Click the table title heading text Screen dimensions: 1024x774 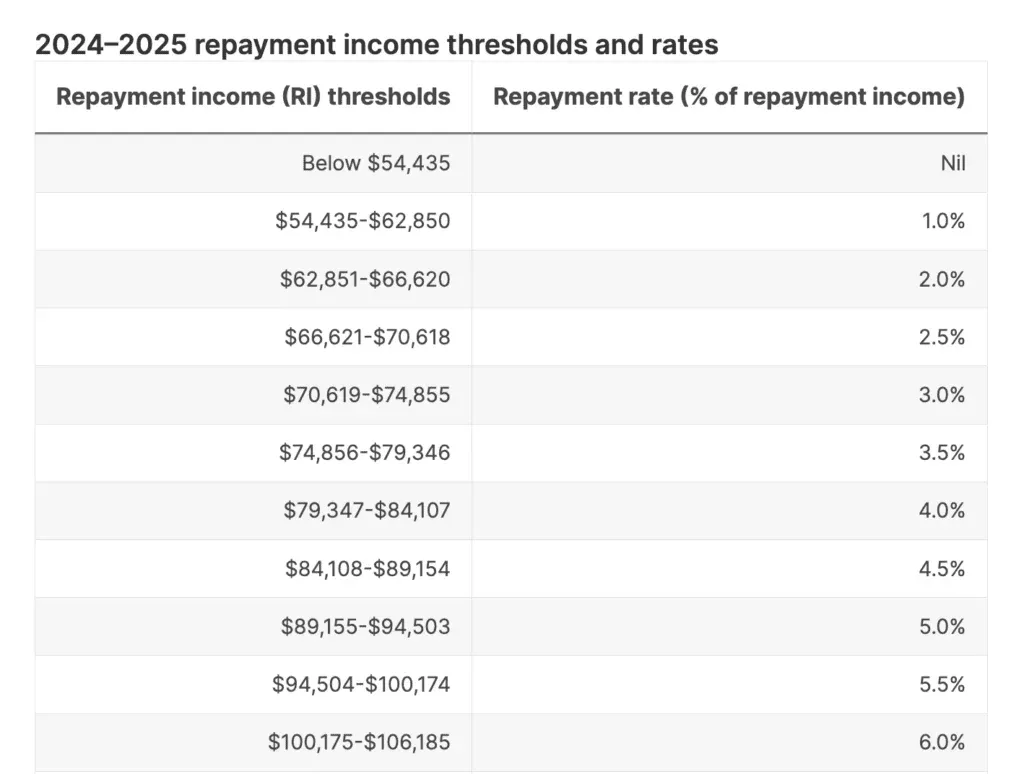[376, 45]
